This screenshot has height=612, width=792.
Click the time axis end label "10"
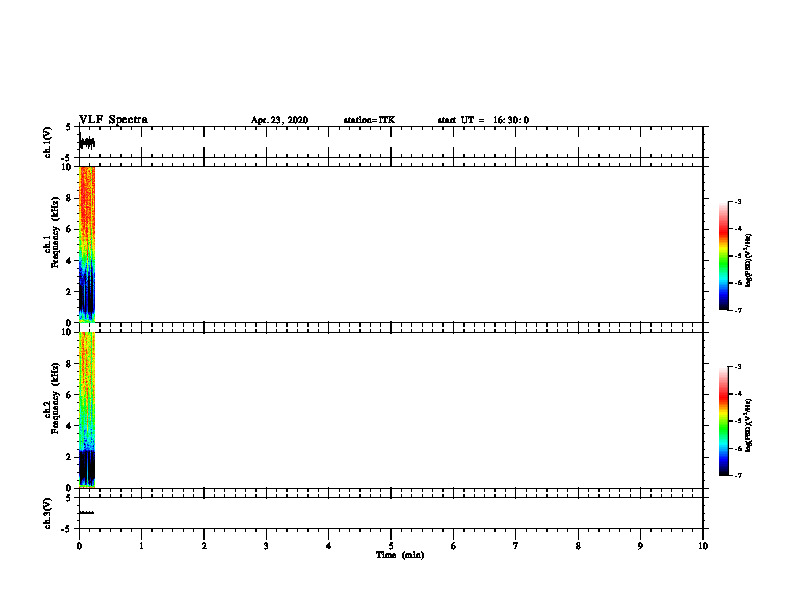[703, 546]
